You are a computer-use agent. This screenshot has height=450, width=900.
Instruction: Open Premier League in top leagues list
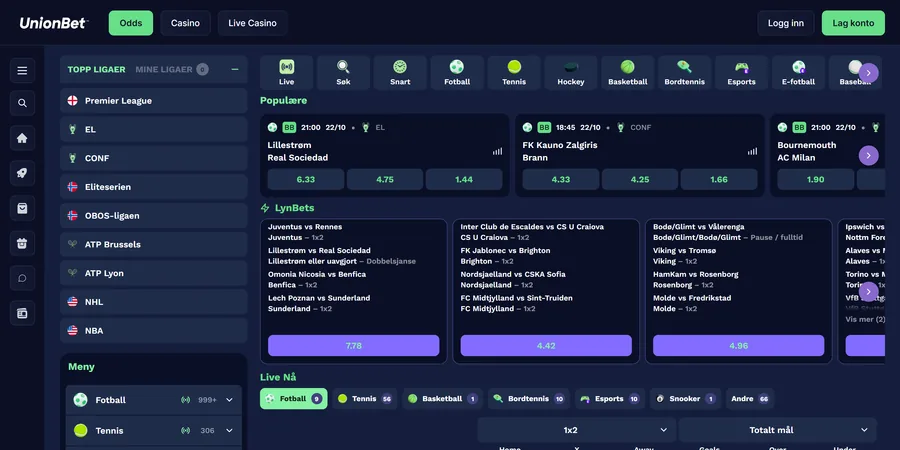(x=154, y=101)
